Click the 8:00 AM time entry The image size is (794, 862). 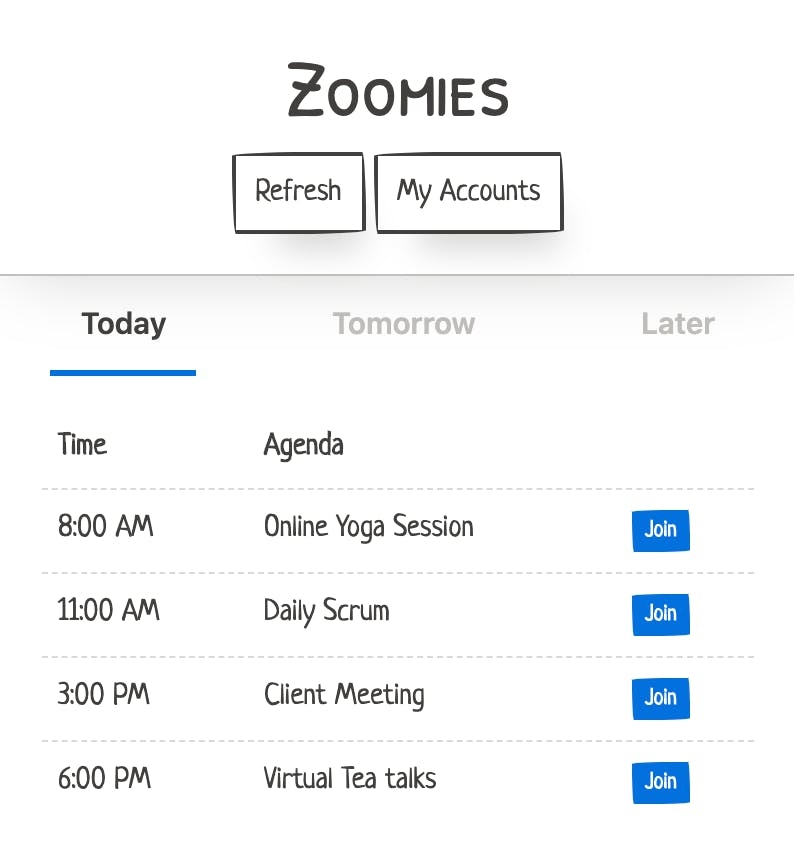(x=106, y=526)
